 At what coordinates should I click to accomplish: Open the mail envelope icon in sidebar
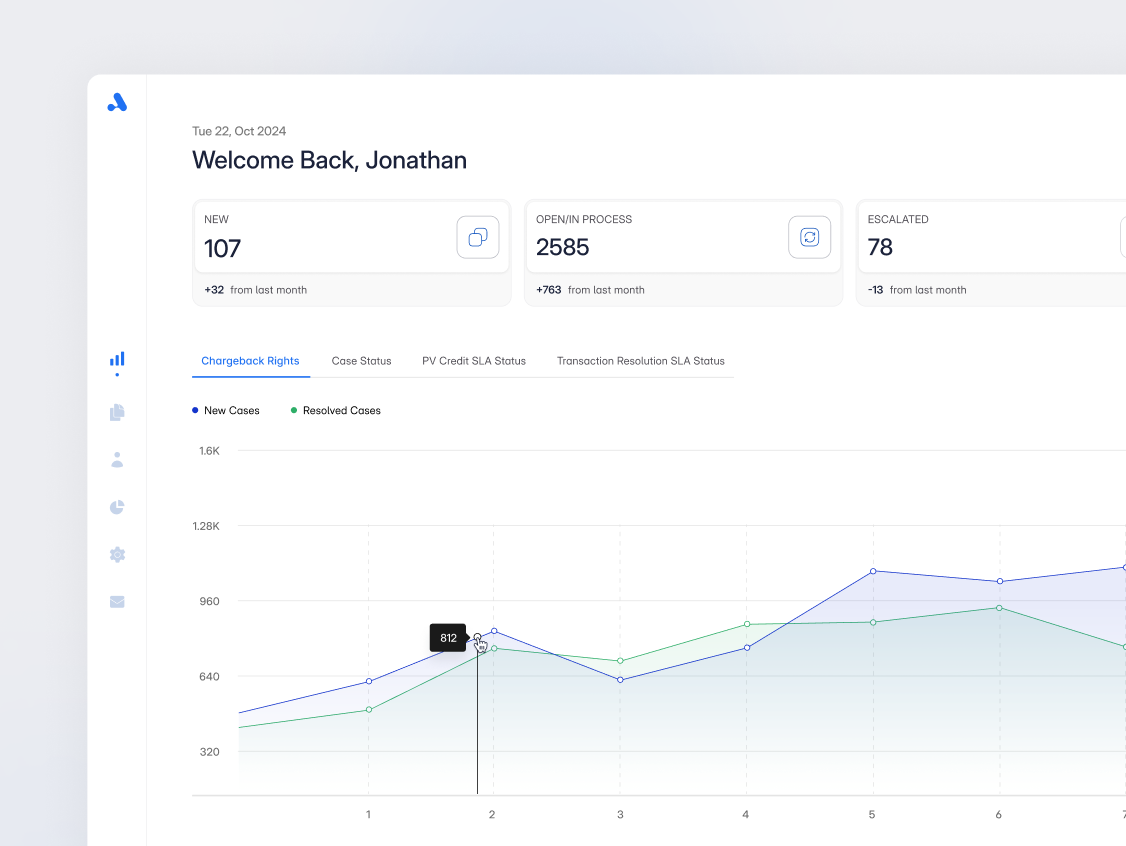pyautogui.click(x=116, y=601)
